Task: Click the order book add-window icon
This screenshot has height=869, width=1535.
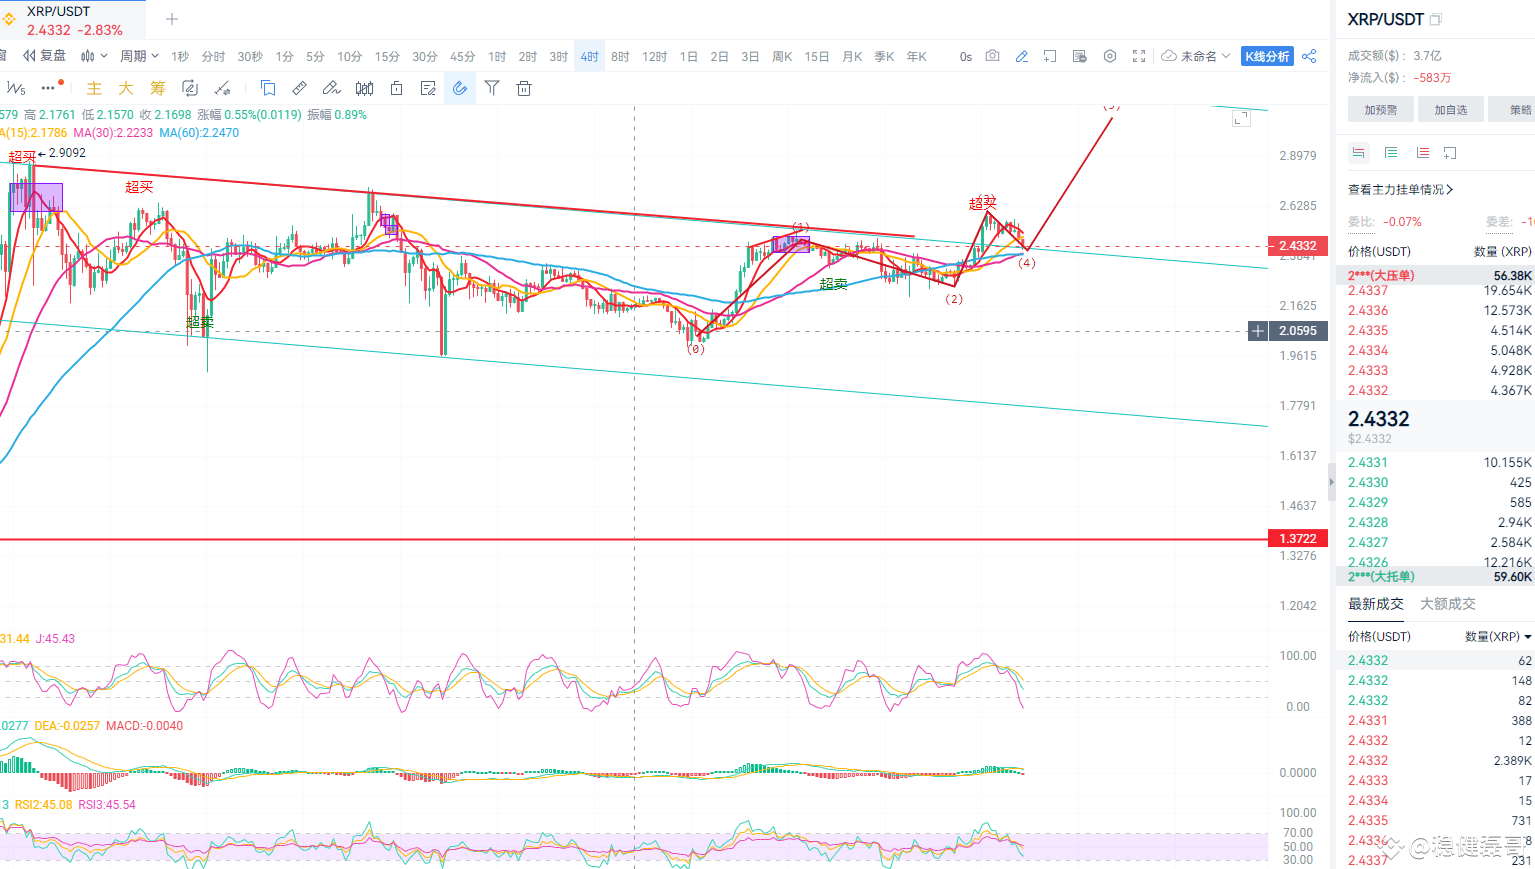Action: [1450, 153]
